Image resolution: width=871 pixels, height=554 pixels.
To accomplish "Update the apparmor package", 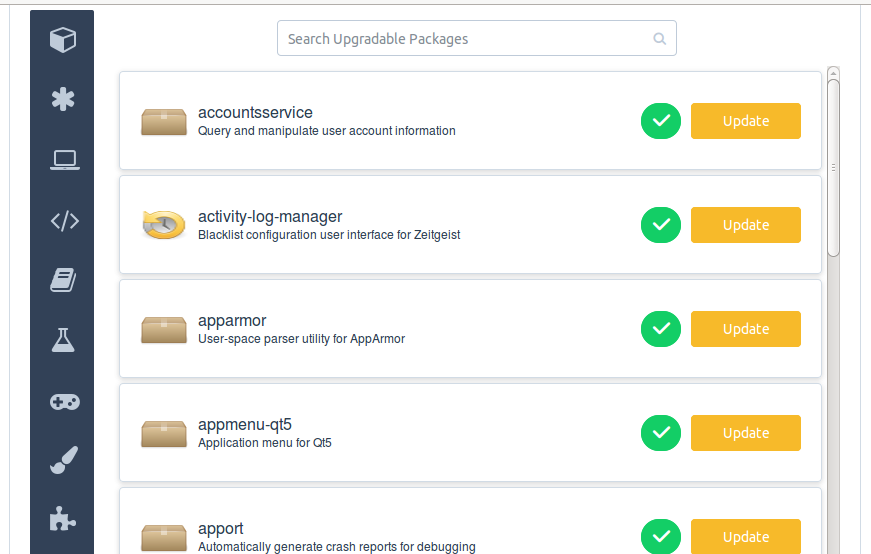I will click(745, 328).
